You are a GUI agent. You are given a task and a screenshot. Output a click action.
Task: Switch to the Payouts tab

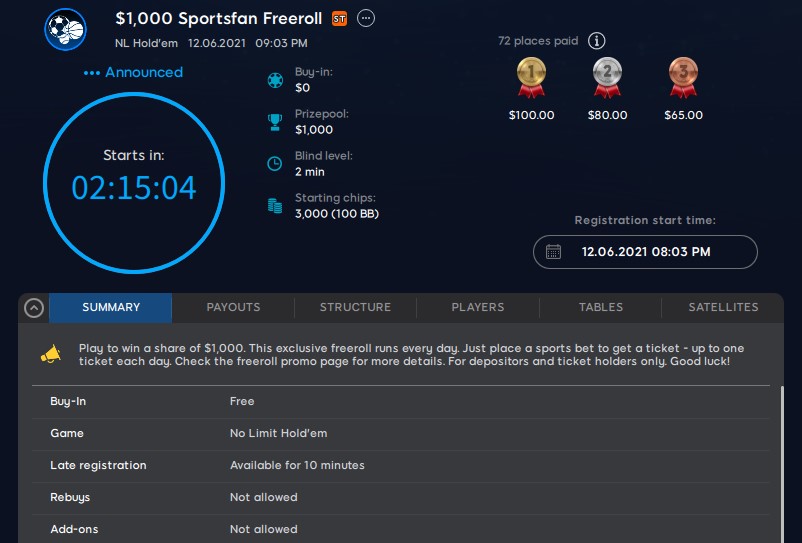[233, 307]
